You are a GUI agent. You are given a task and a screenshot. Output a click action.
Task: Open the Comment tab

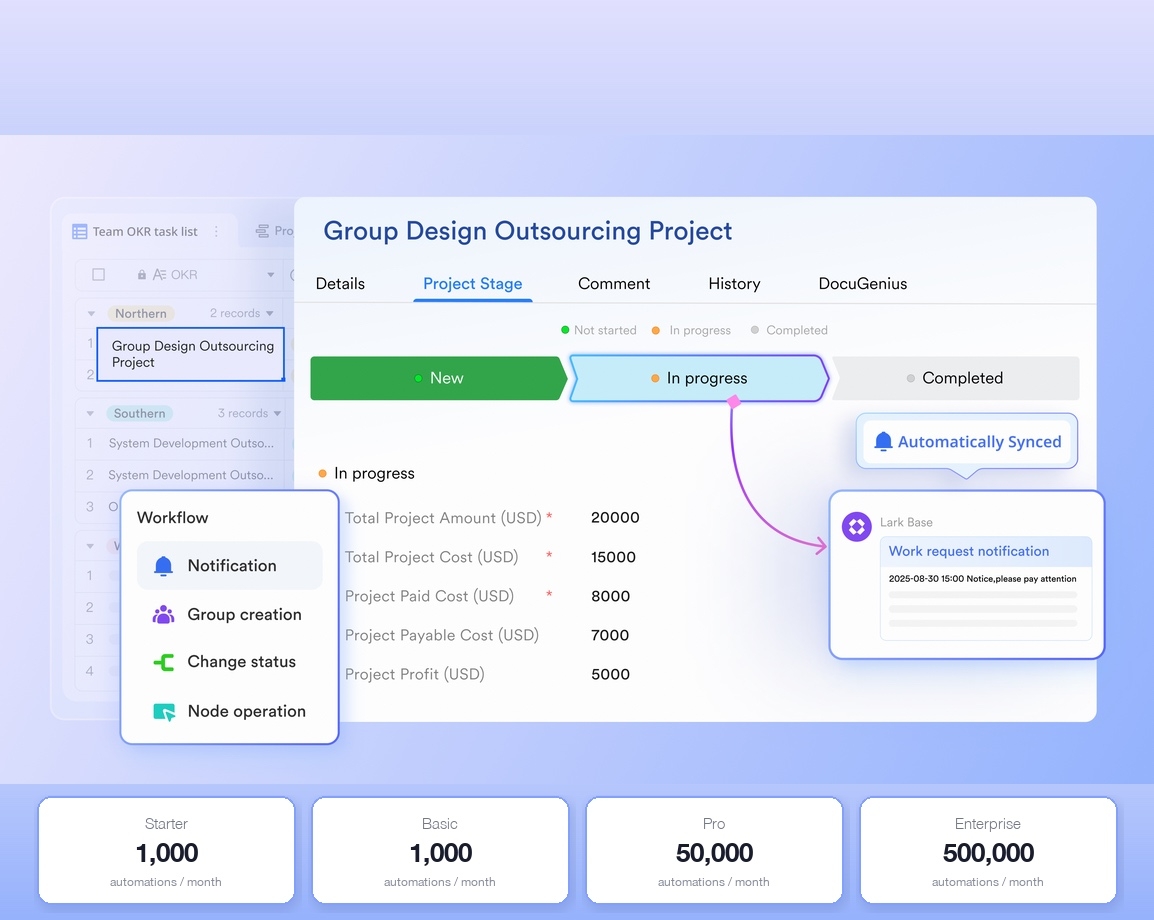point(614,284)
